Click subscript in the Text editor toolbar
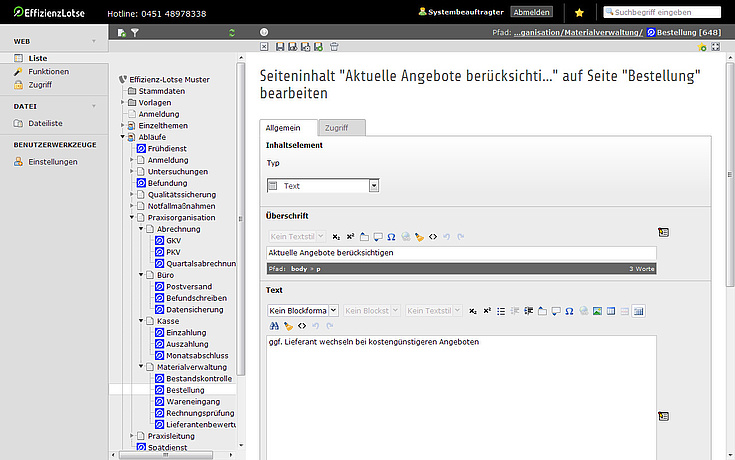The width and height of the screenshot is (735, 460). click(x=473, y=311)
